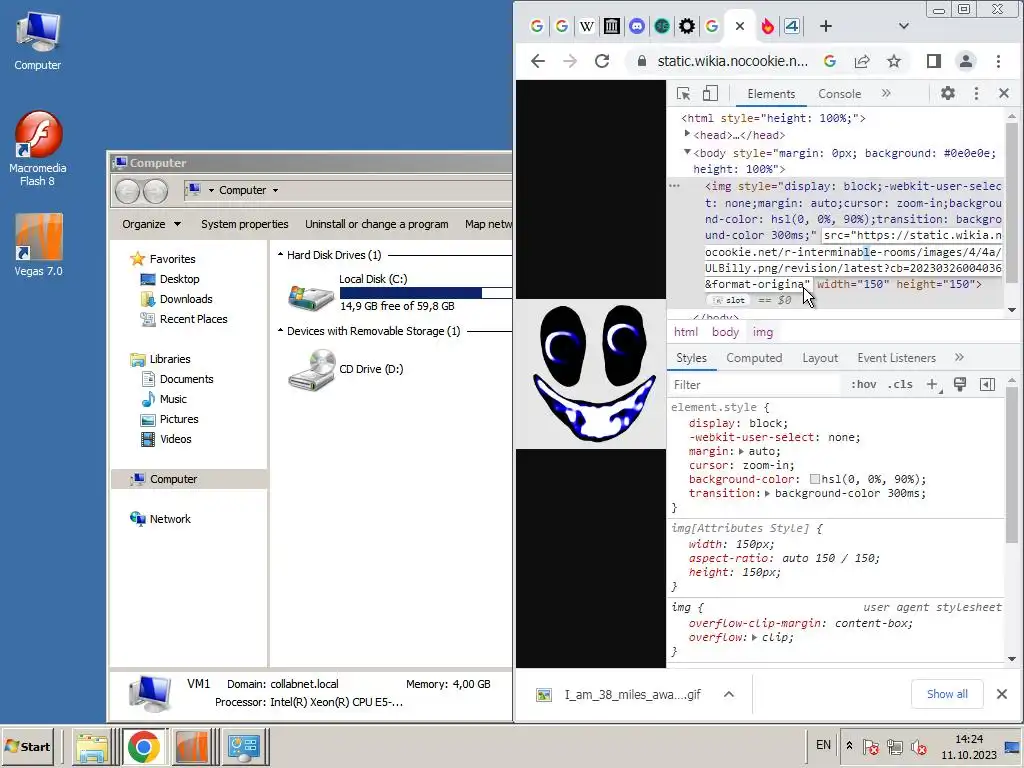The height and width of the screenshot is (768, 1024).
Task: Close the DevTools panel
Action: pos(1004,93)
